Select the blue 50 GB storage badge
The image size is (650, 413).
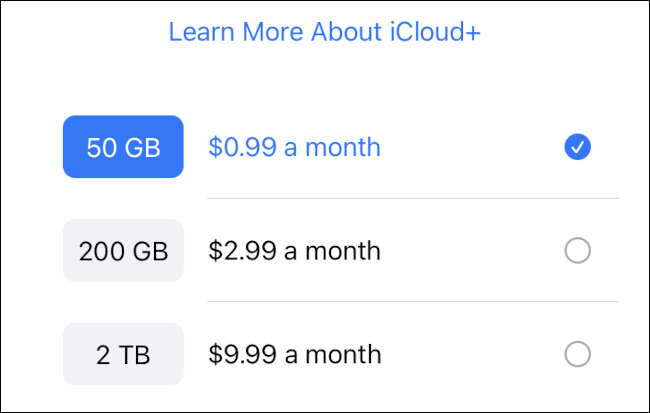point(123,147)
